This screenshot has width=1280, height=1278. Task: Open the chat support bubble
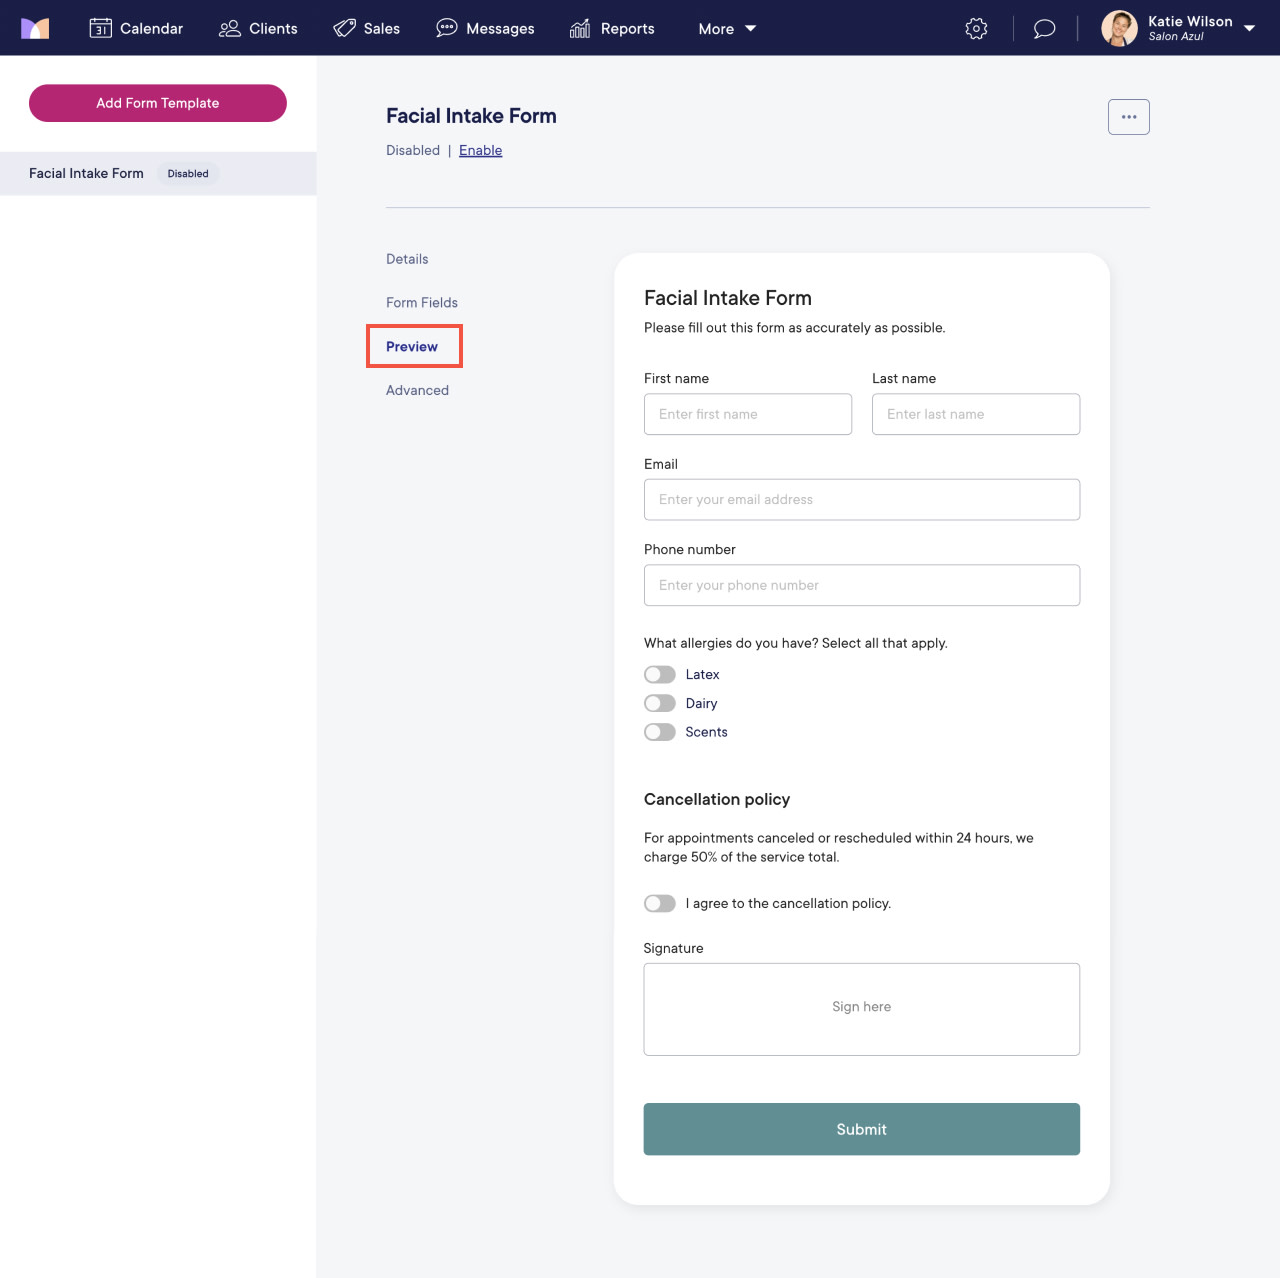pos(1044,28)
